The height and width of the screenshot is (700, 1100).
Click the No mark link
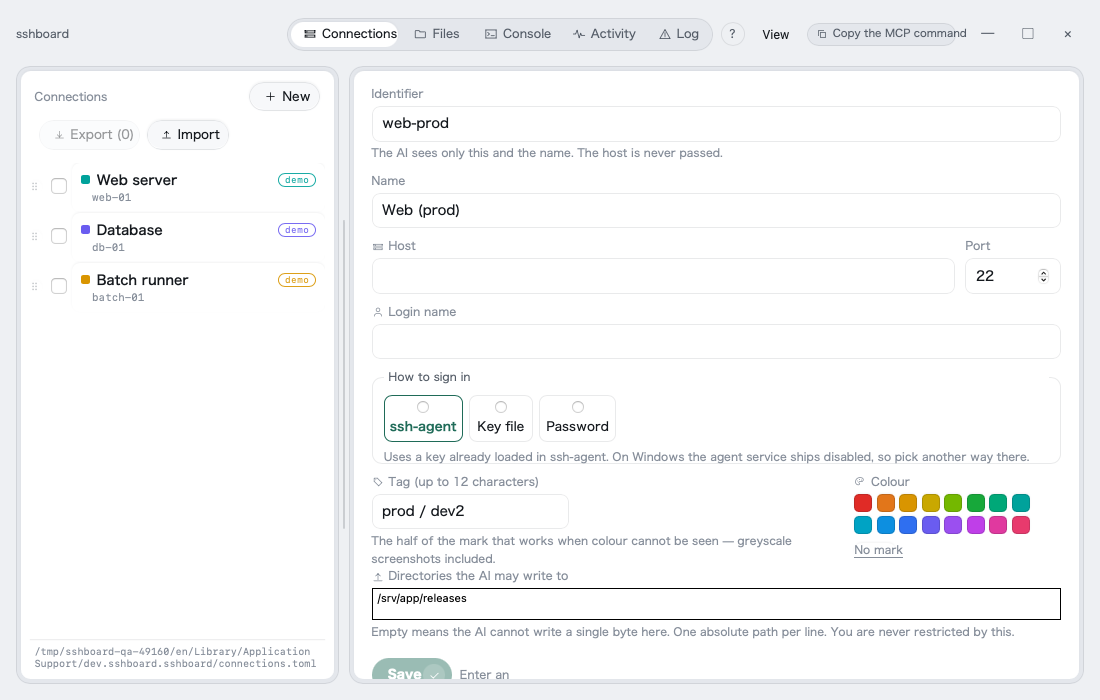(x=878, y=550)
